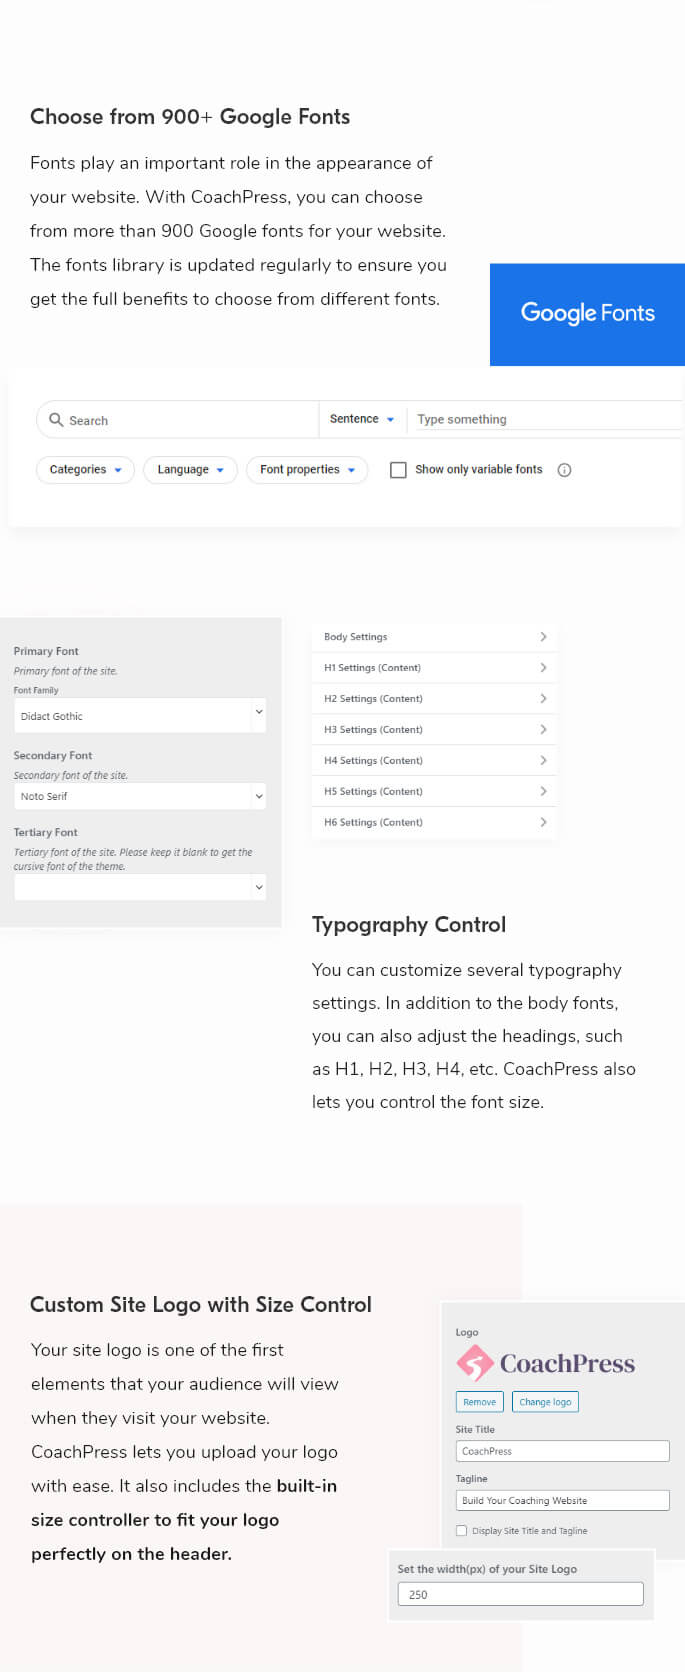Screen dimensions: 685x1672
Task: Click the Site Title input field
Action: [562, 1451]
